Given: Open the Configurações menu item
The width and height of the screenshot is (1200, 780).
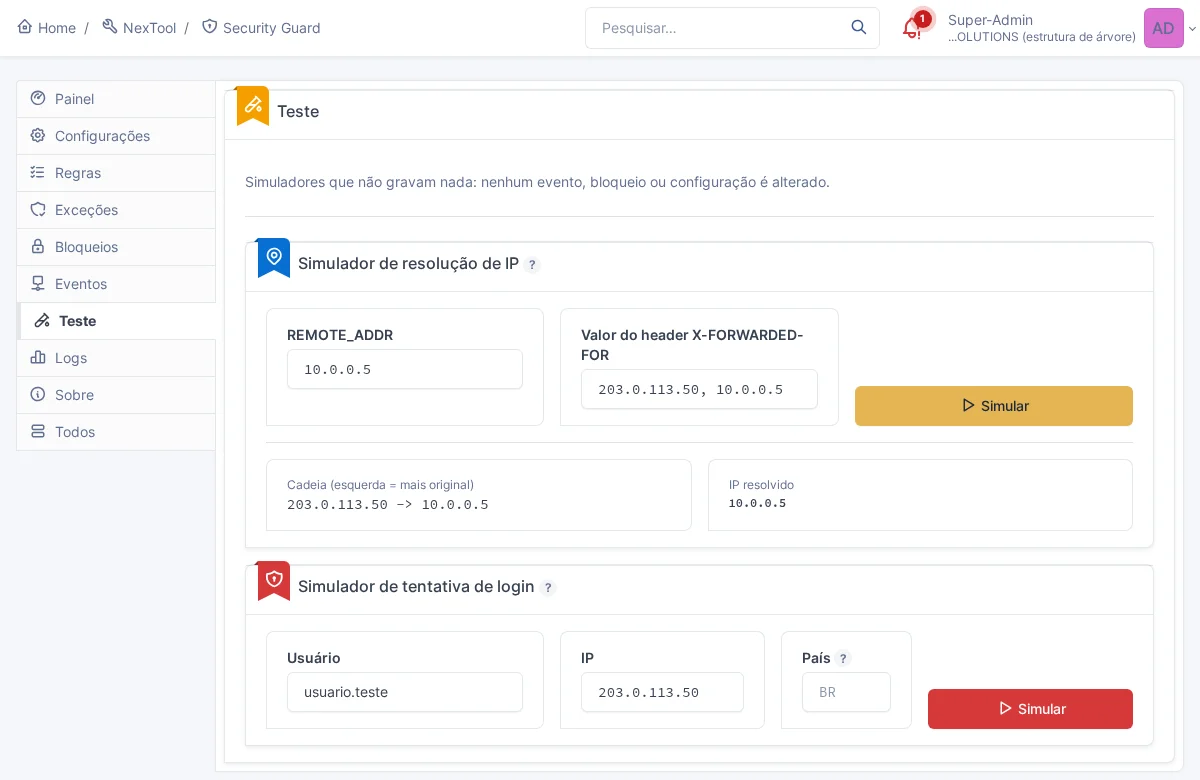Looking at the screenshot, I should click(116, 136).
